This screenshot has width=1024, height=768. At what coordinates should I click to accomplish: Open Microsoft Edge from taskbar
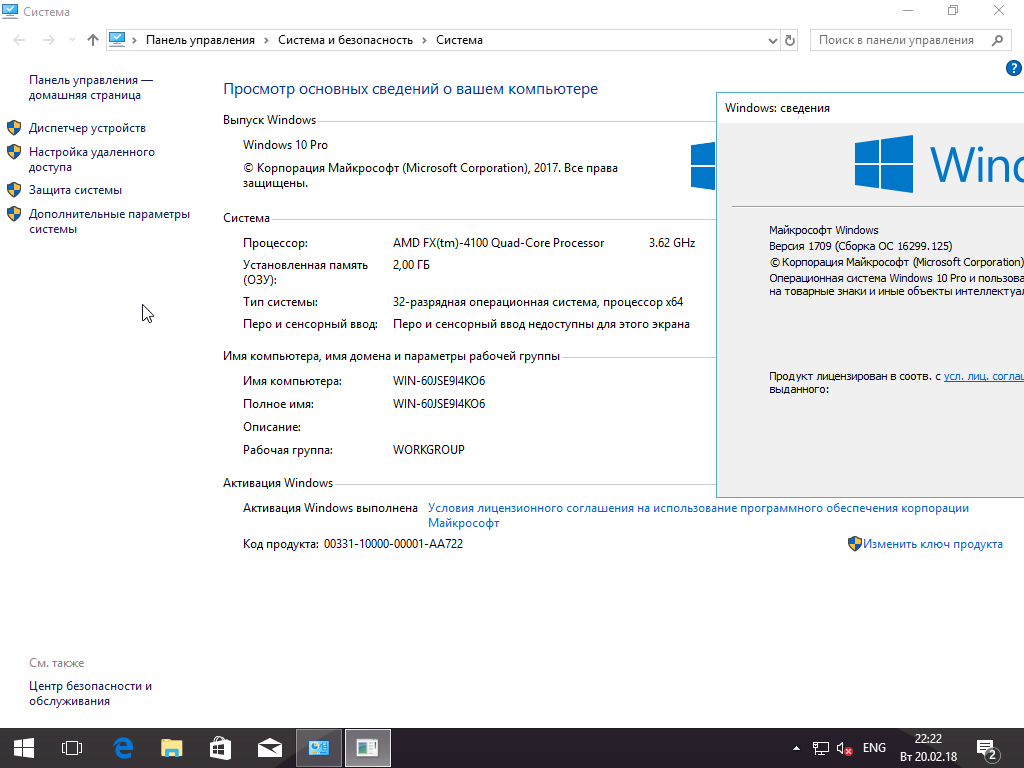pos(123,747)
